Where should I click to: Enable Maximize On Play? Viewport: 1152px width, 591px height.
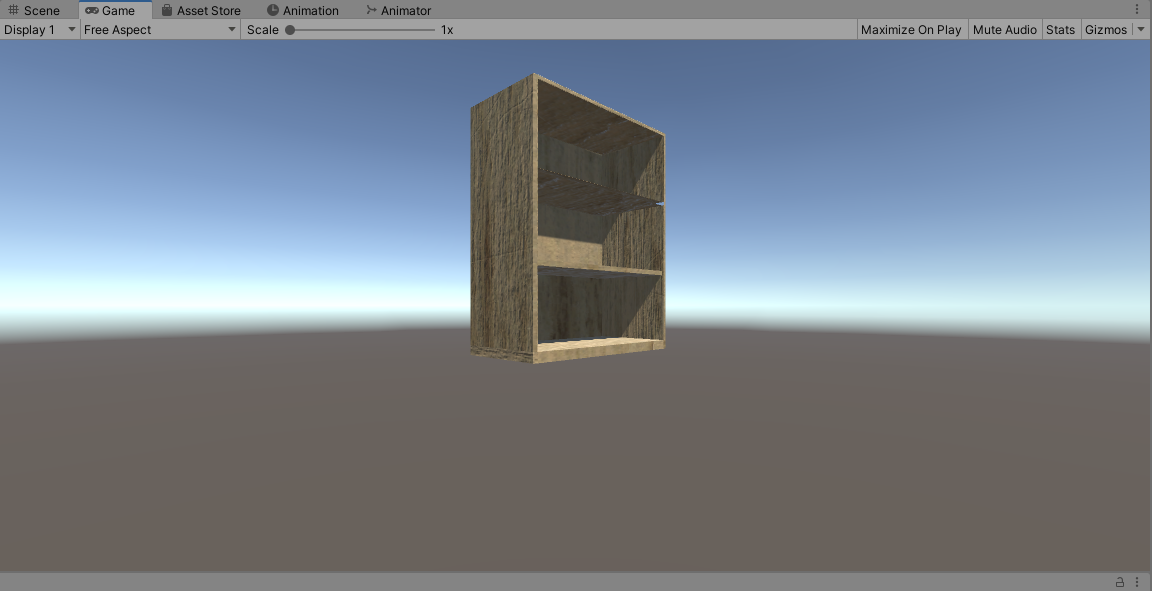911,29
